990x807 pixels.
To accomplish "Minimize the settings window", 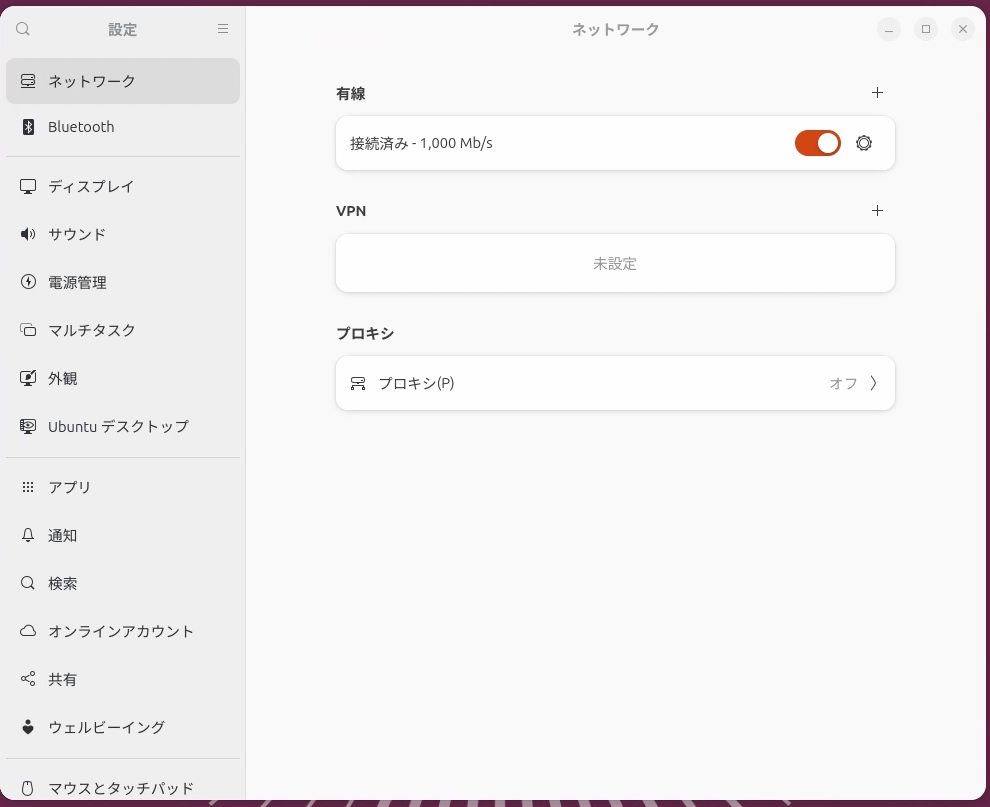I will pyautogui.click(x=888, y=29).
